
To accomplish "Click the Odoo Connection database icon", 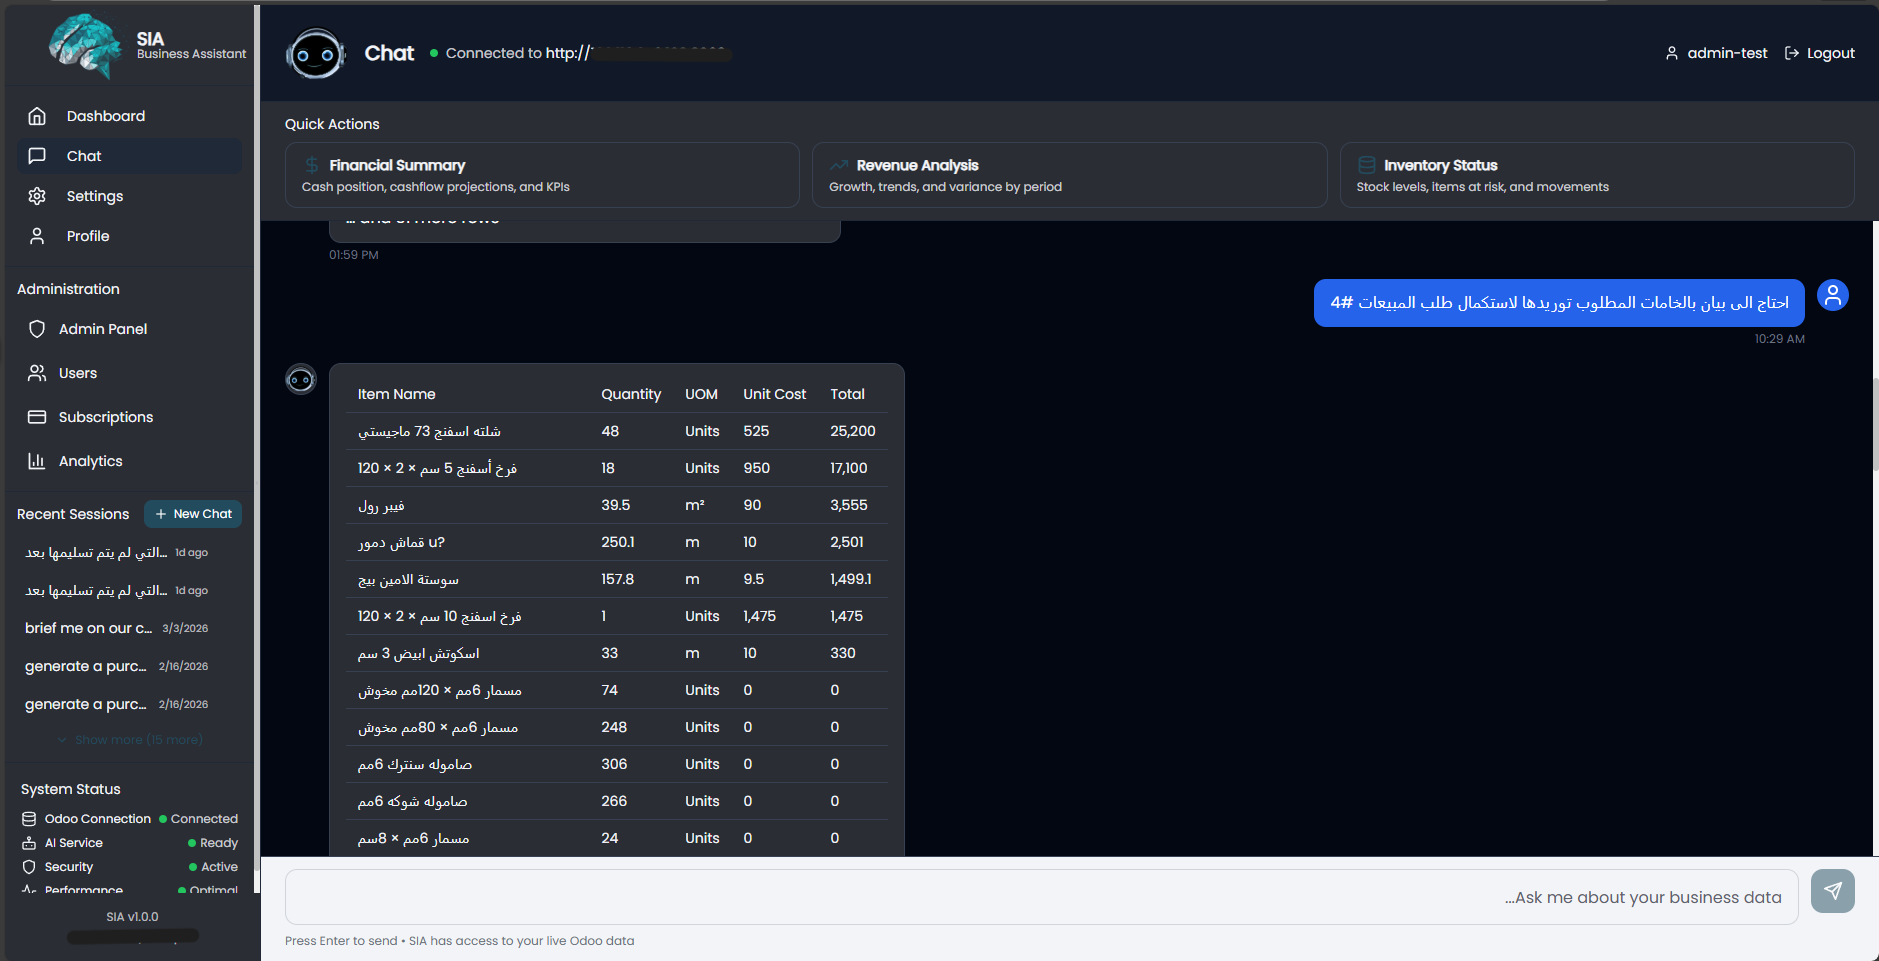I will [29, 819].
